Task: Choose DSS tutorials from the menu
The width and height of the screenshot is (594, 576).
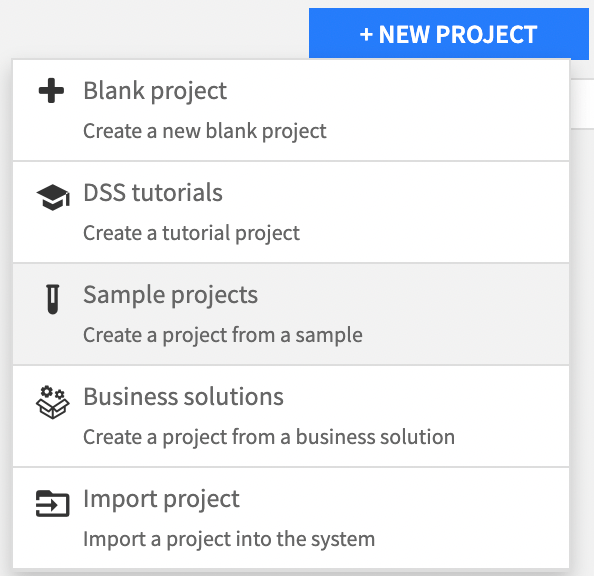Action: pyautogui.click(x=291, y=212)
